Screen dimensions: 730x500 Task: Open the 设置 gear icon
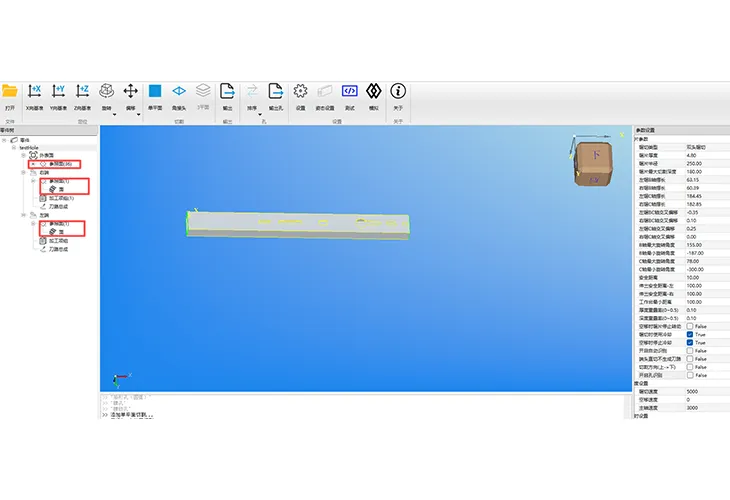[300, 91]
